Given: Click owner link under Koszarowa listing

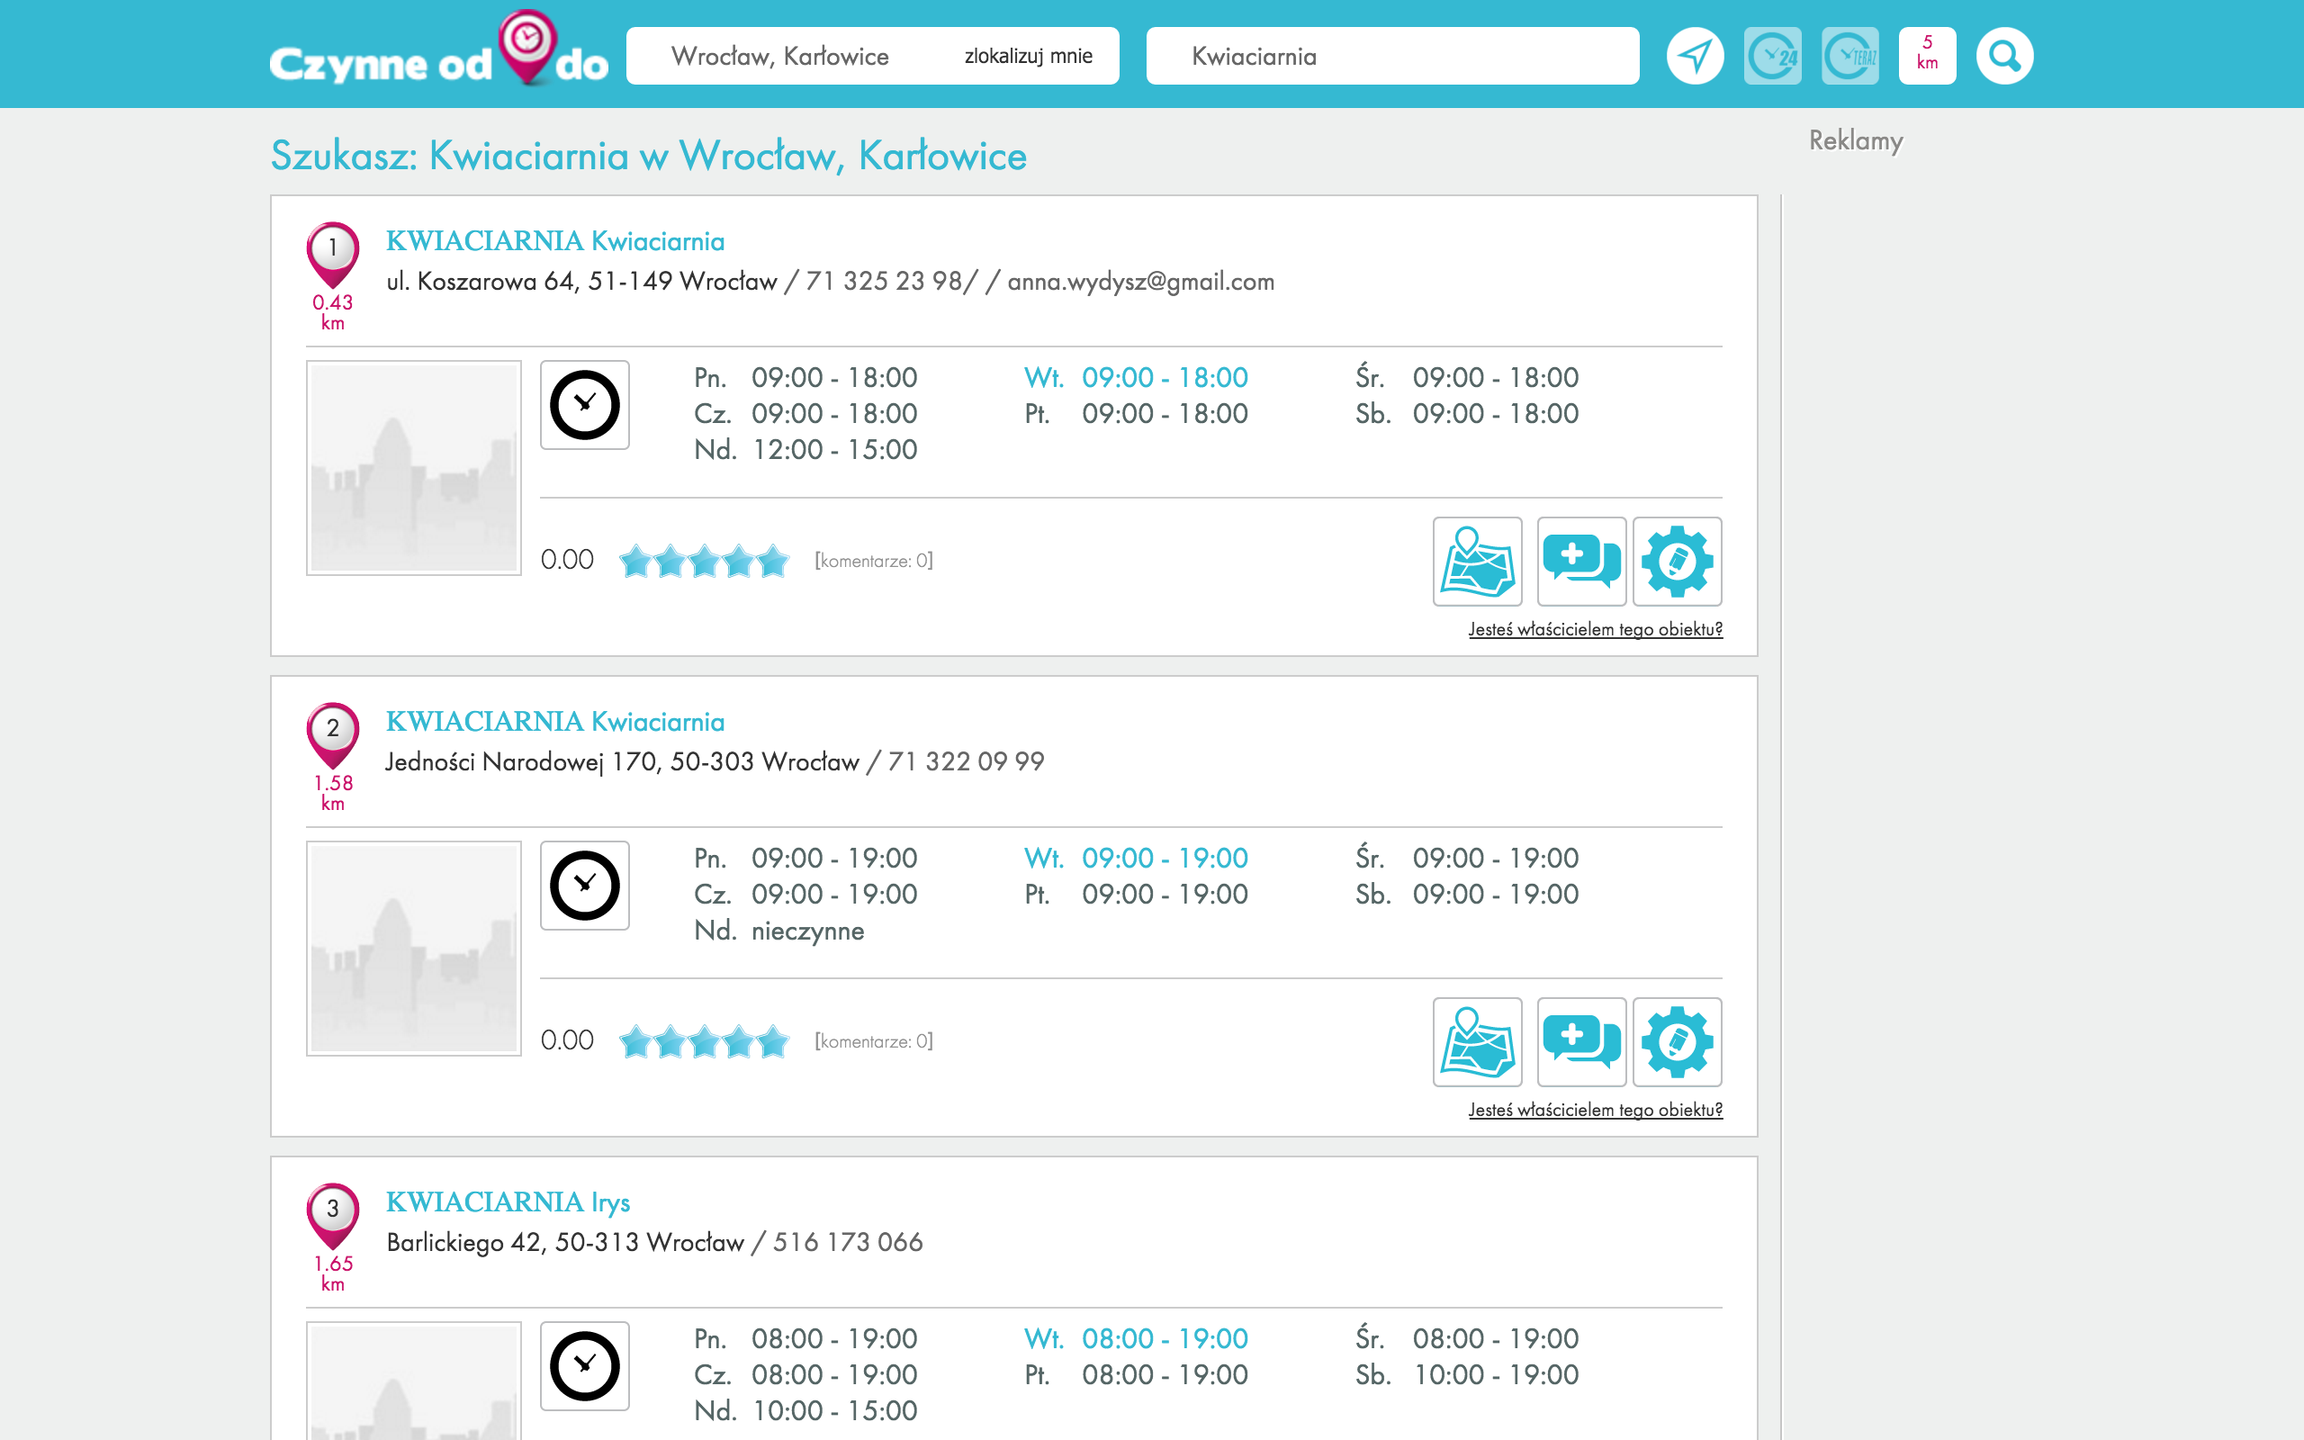Looking at the screenshot, I should tap(1595, 629).
